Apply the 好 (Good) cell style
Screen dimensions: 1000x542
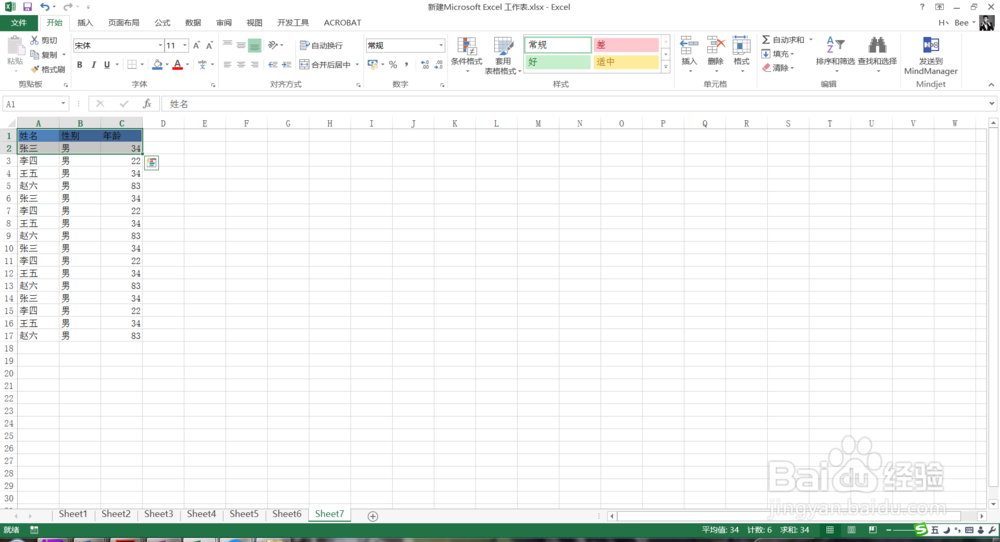557,62
